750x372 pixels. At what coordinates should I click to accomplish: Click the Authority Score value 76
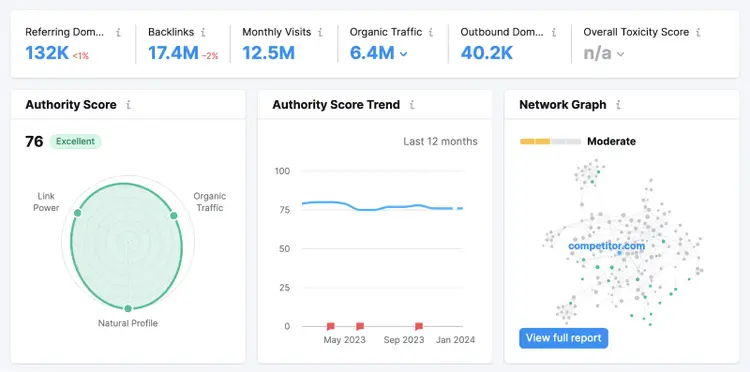[x=34, y=142]
